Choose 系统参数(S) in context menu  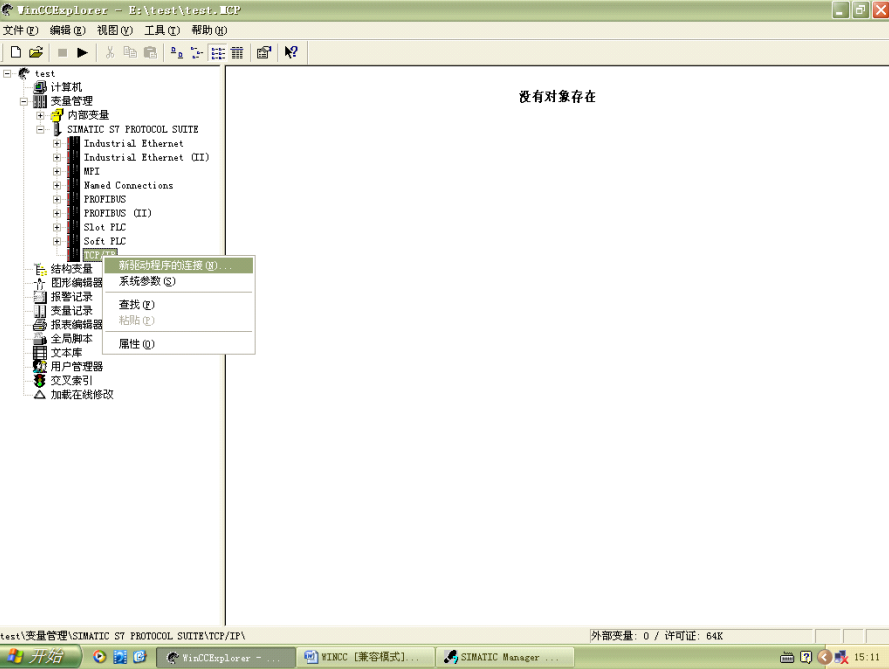[x=179, y=281]
